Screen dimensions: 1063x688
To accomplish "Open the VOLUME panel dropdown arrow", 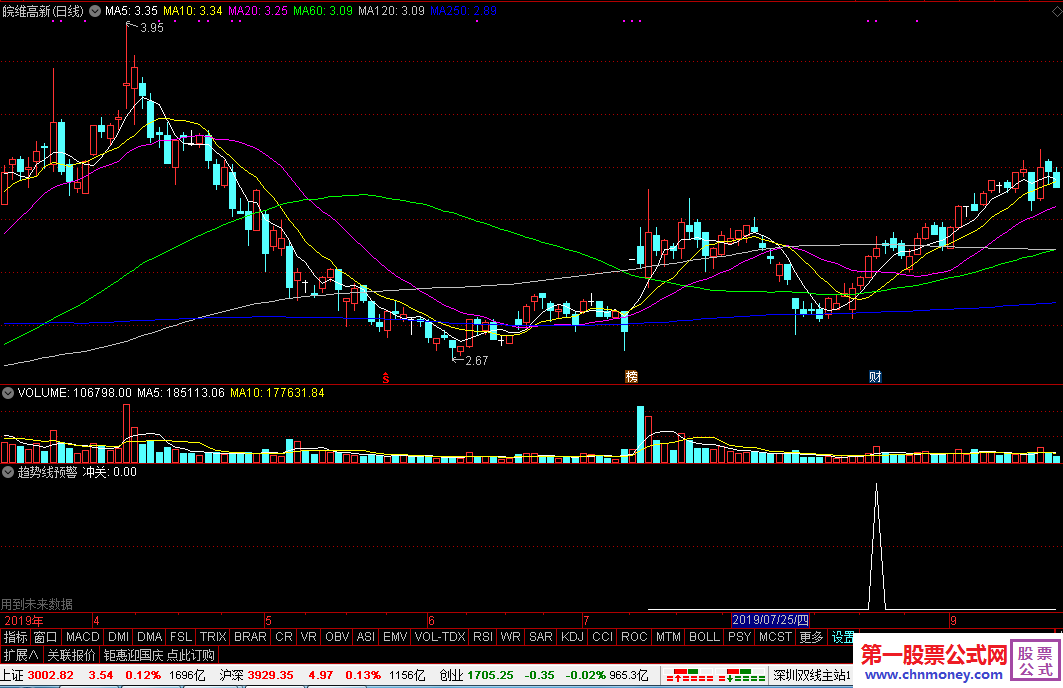I will 8,392.
